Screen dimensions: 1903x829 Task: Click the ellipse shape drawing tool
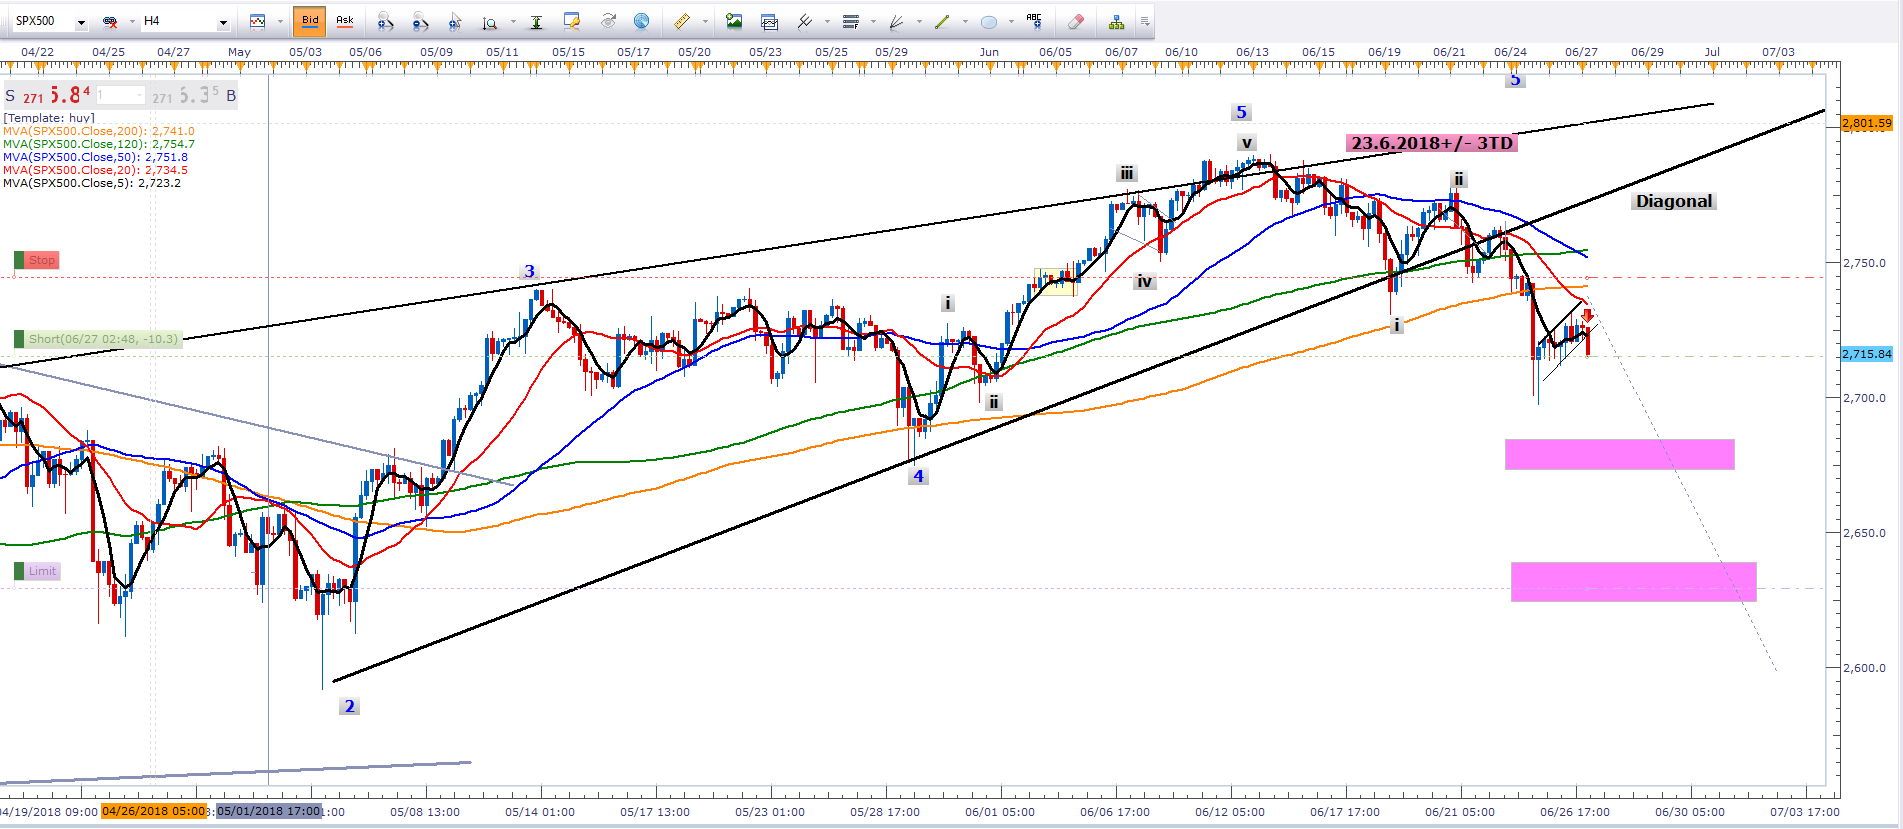[989, 21]
